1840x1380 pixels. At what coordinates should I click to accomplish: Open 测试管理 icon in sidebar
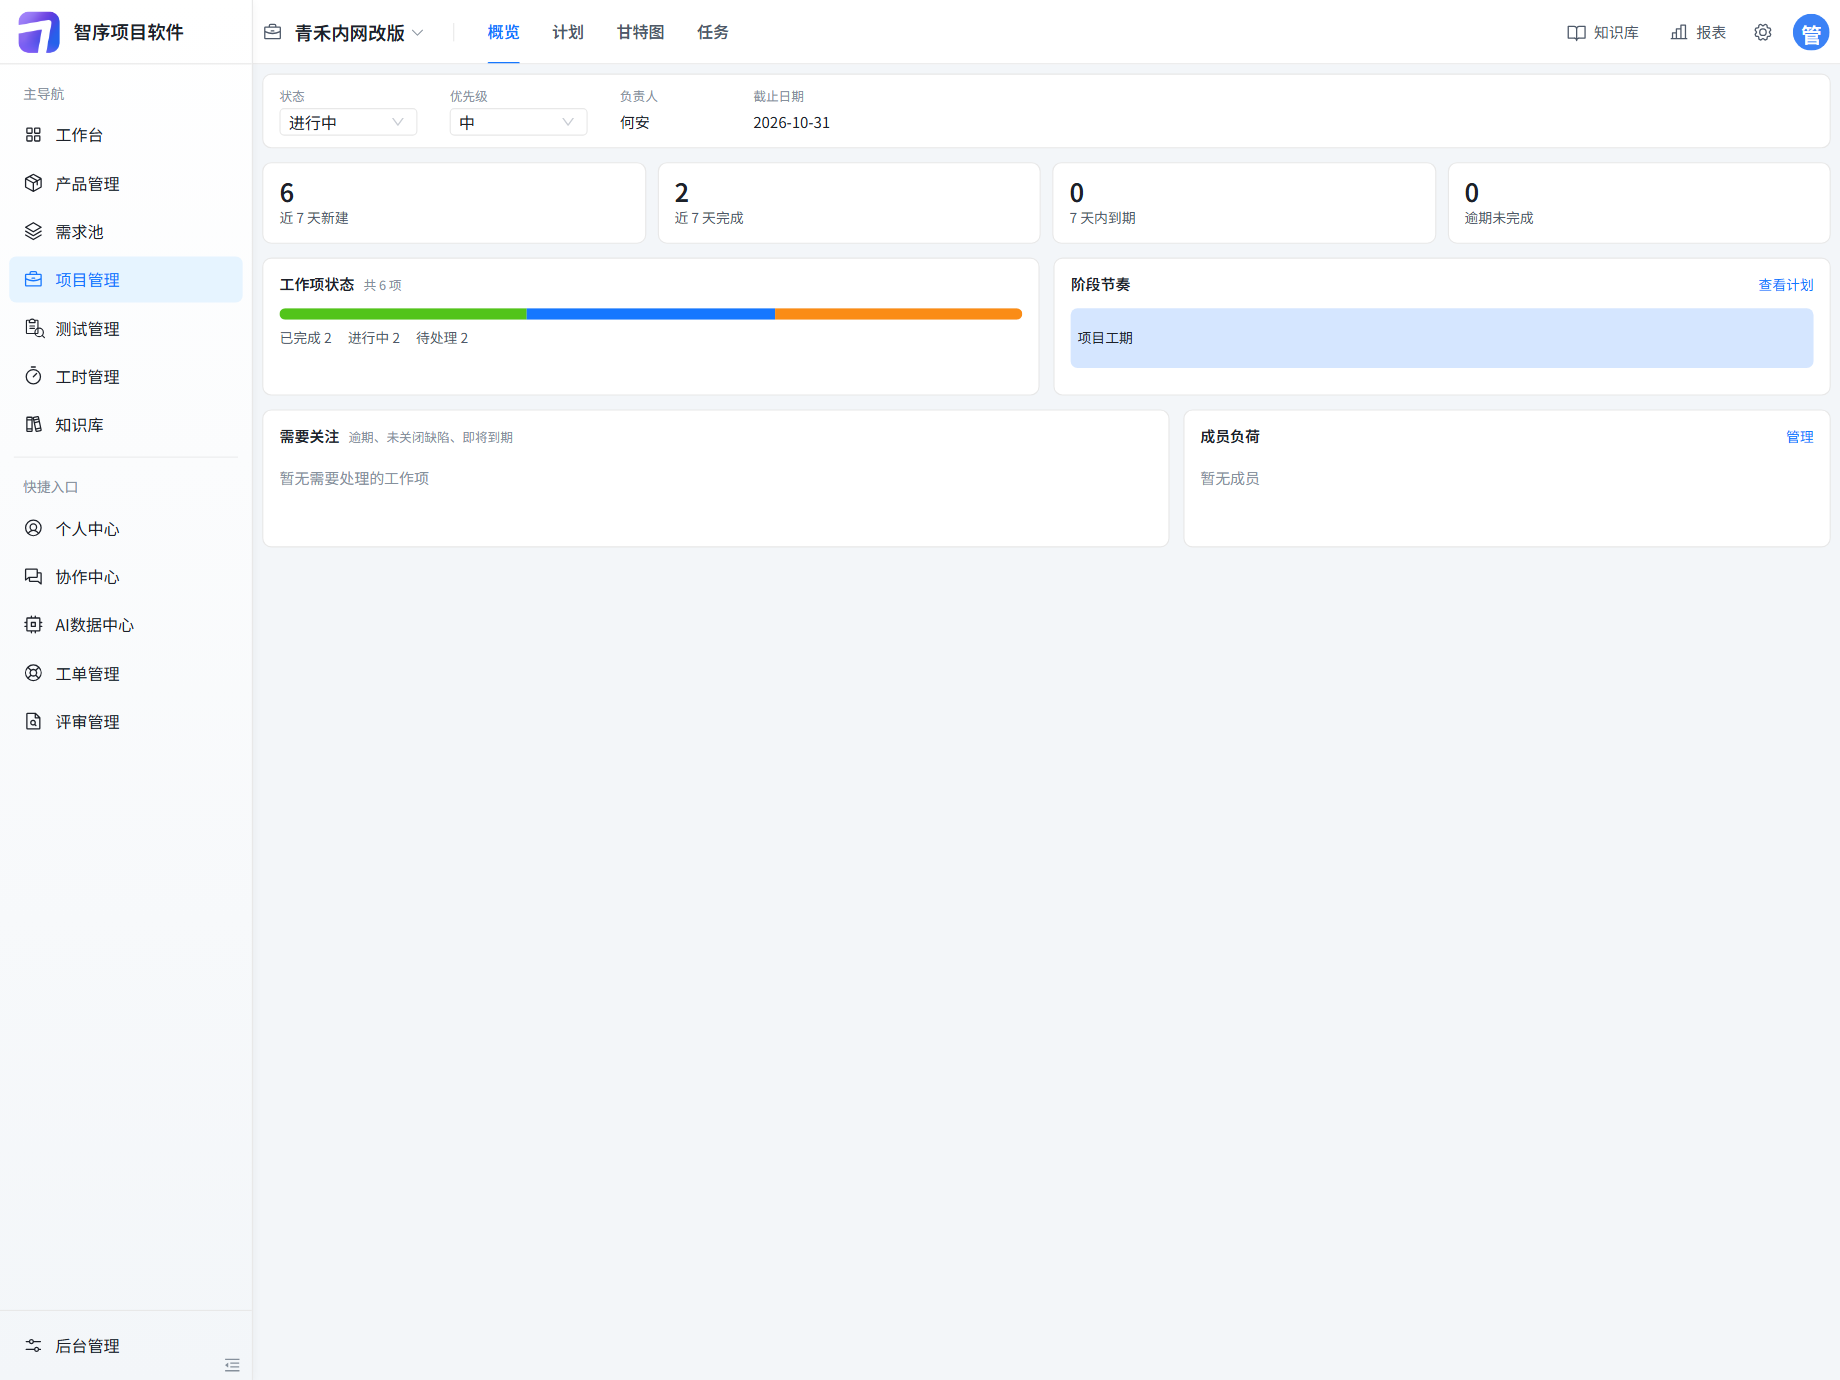33,328
